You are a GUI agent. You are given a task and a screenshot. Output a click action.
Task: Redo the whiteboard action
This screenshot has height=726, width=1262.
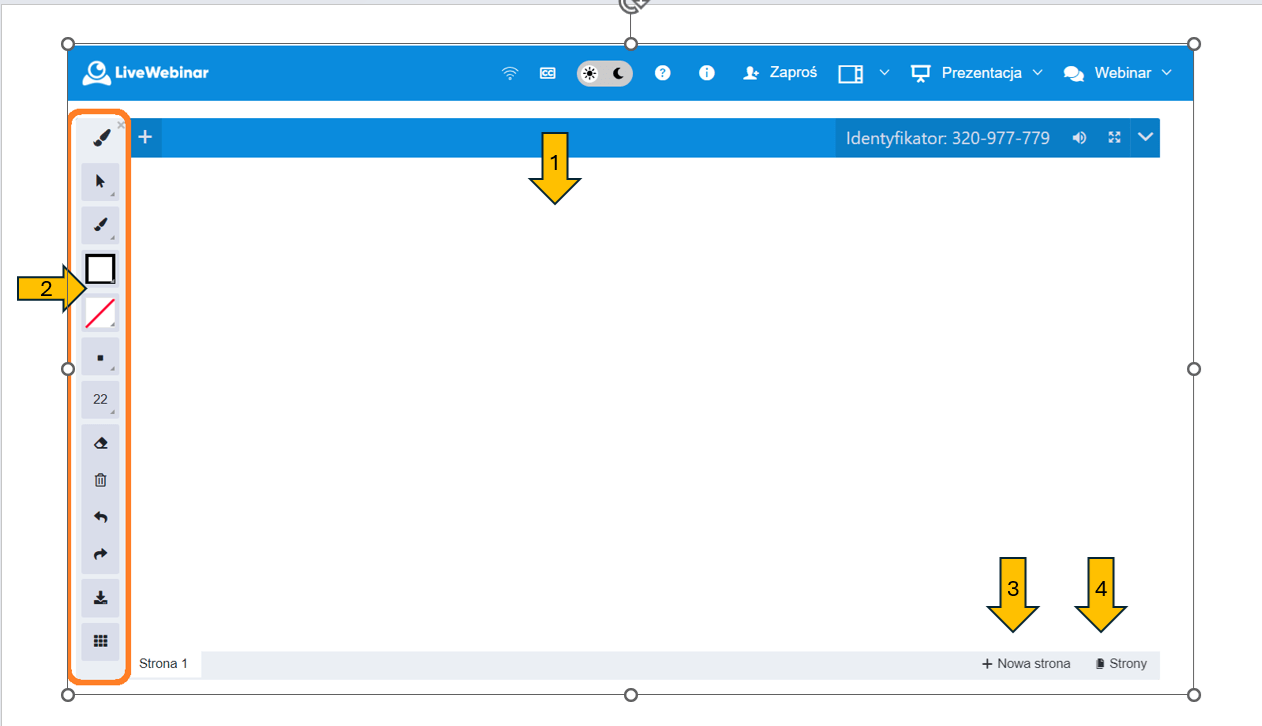pyautogui.click(x=100, y=554)
